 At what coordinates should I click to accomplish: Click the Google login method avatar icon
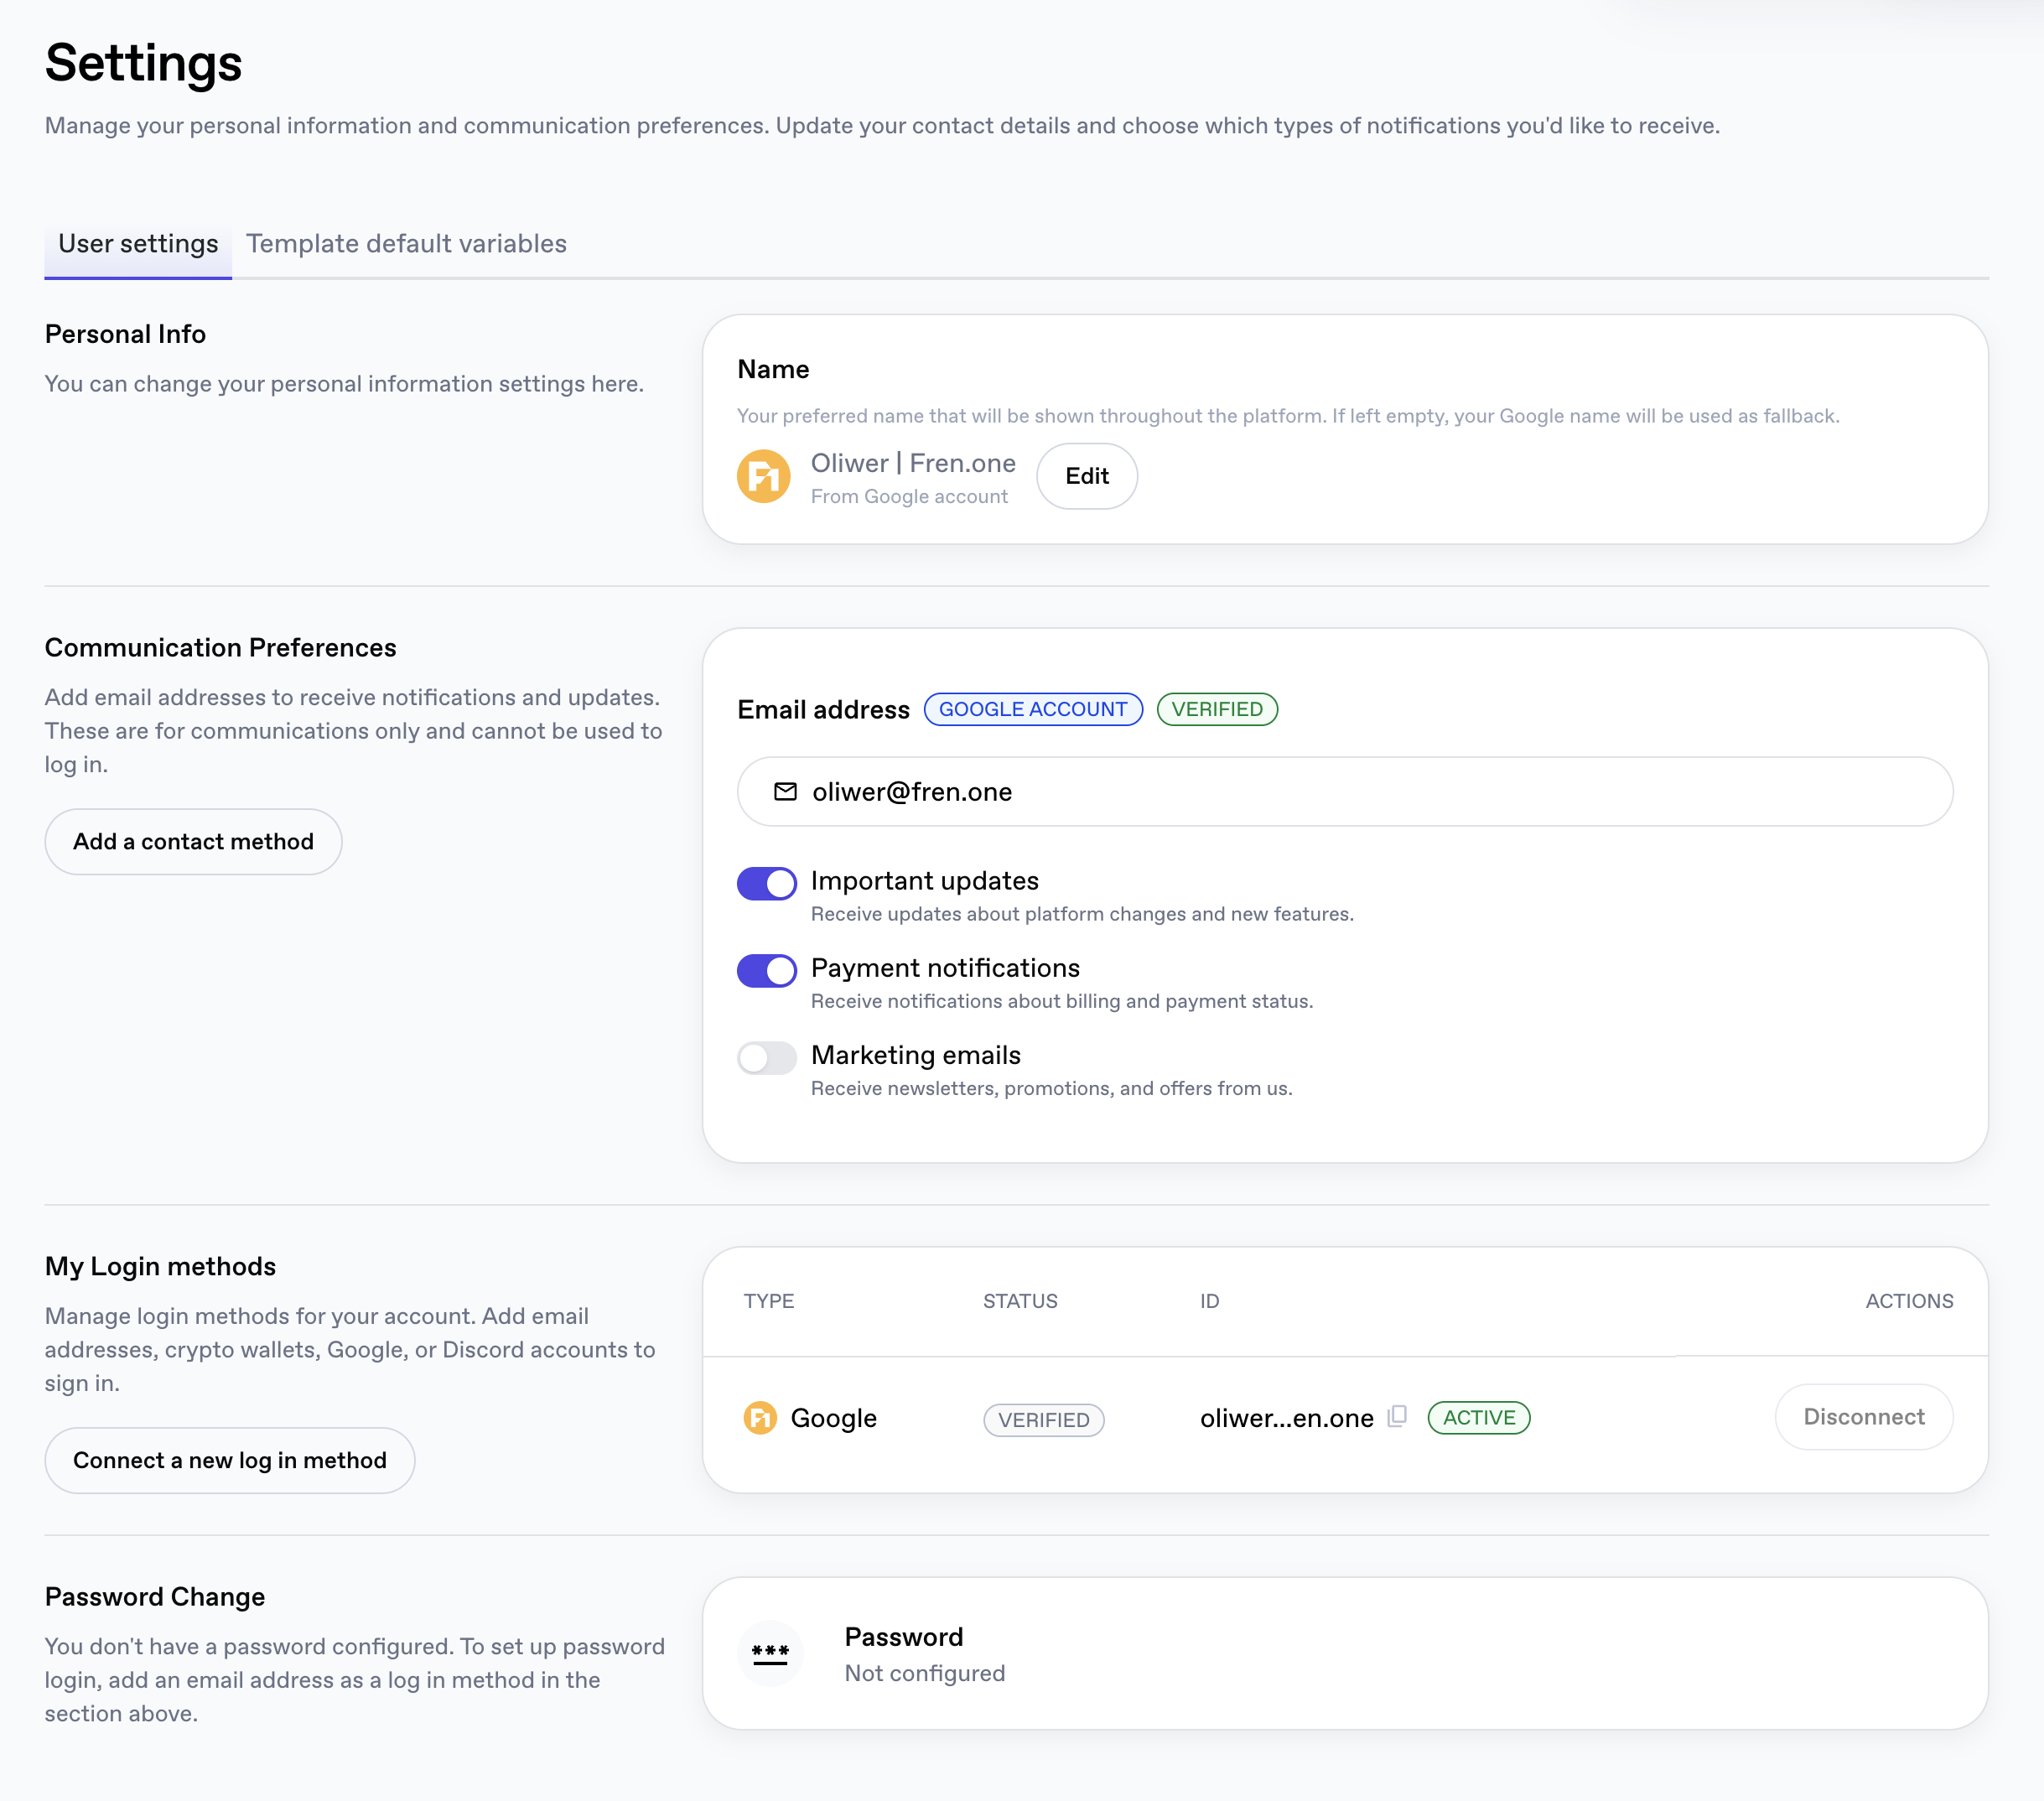point(760,1417)
